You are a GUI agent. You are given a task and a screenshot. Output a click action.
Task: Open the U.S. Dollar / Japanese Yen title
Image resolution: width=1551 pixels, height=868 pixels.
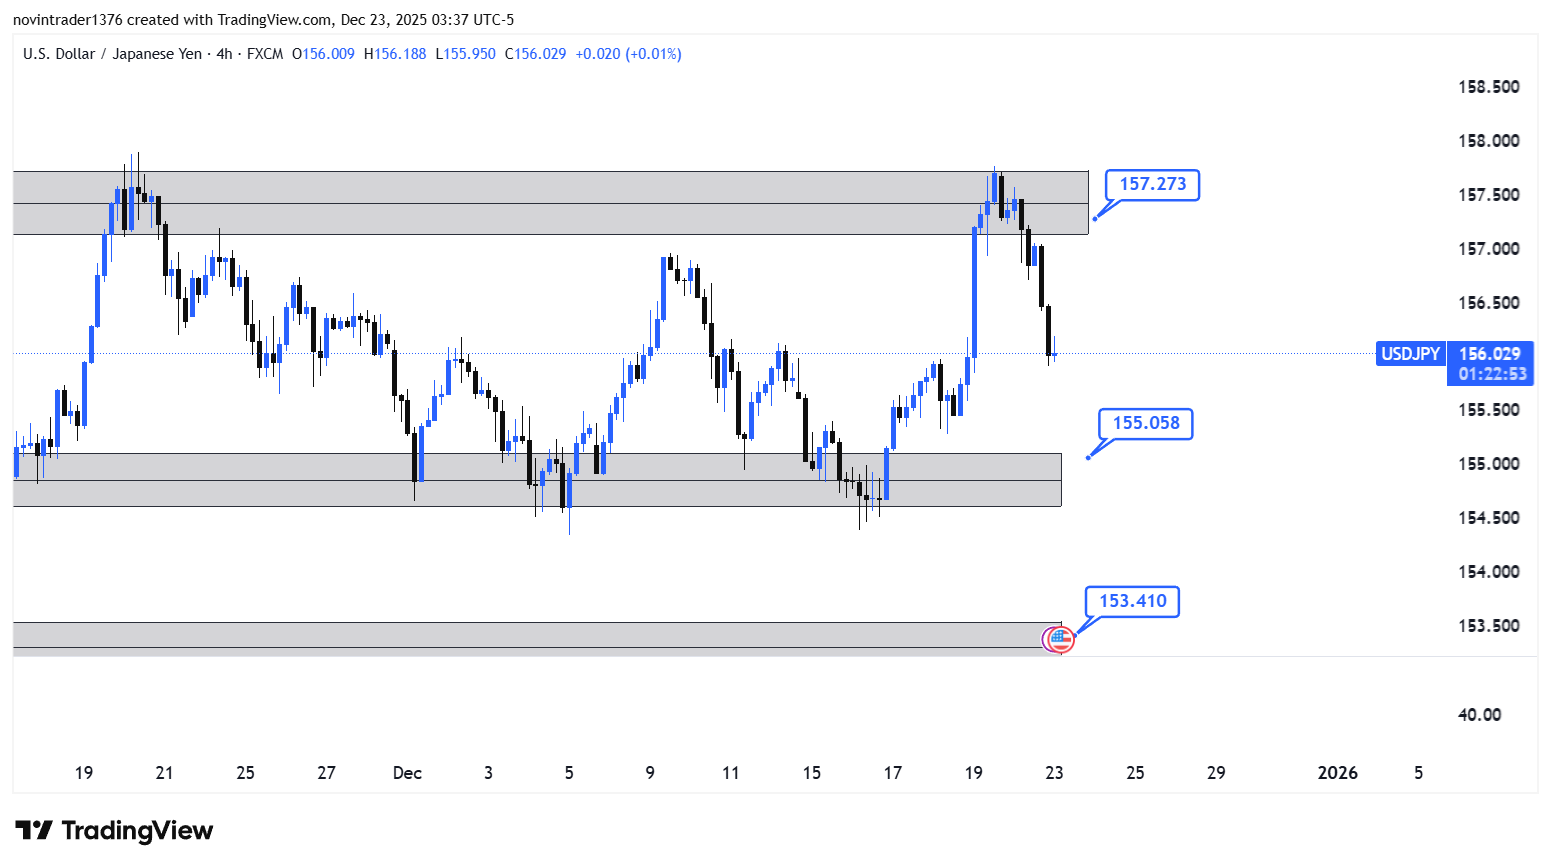(112, 54)
